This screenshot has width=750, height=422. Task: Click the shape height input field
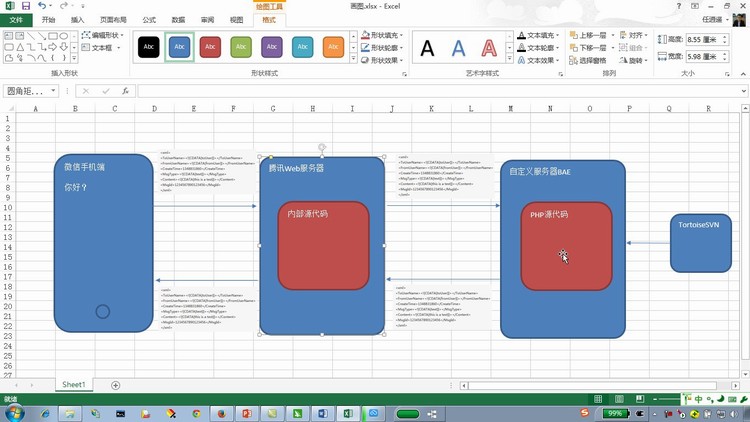[703, 40]
